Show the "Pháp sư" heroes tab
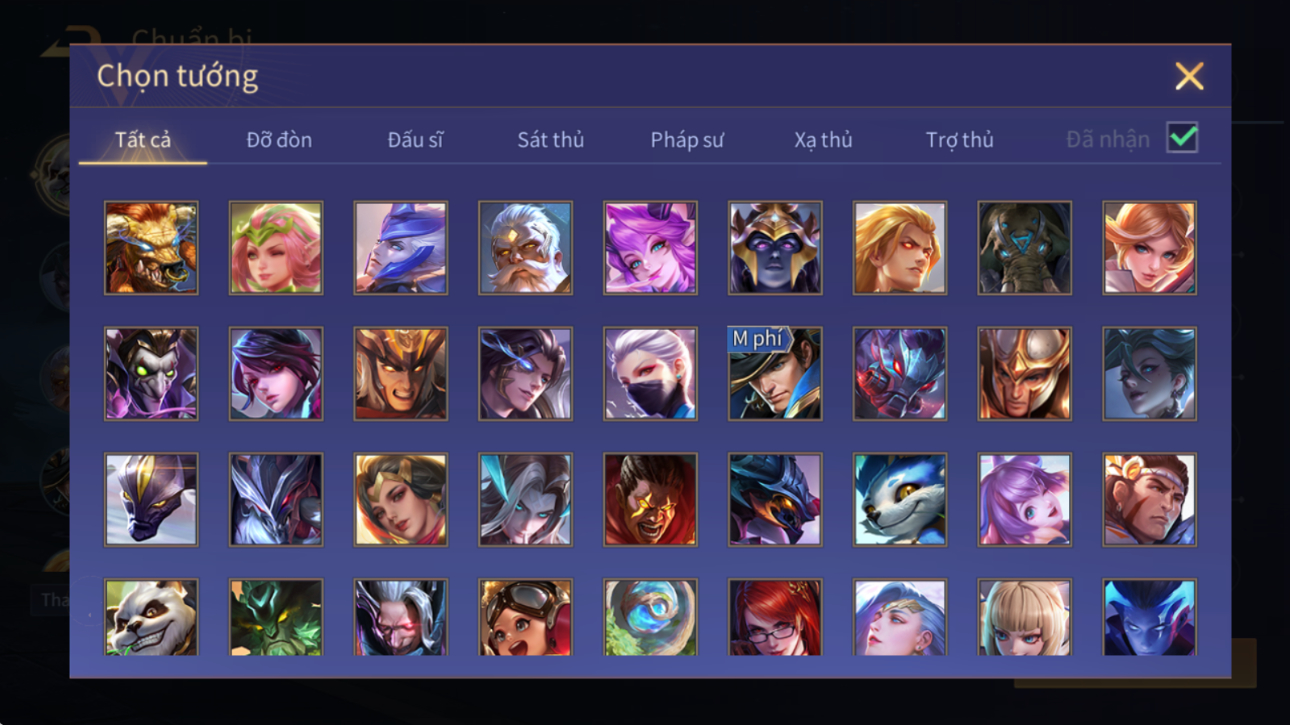This screenshot has width=1290, height=725. [686, 140]
